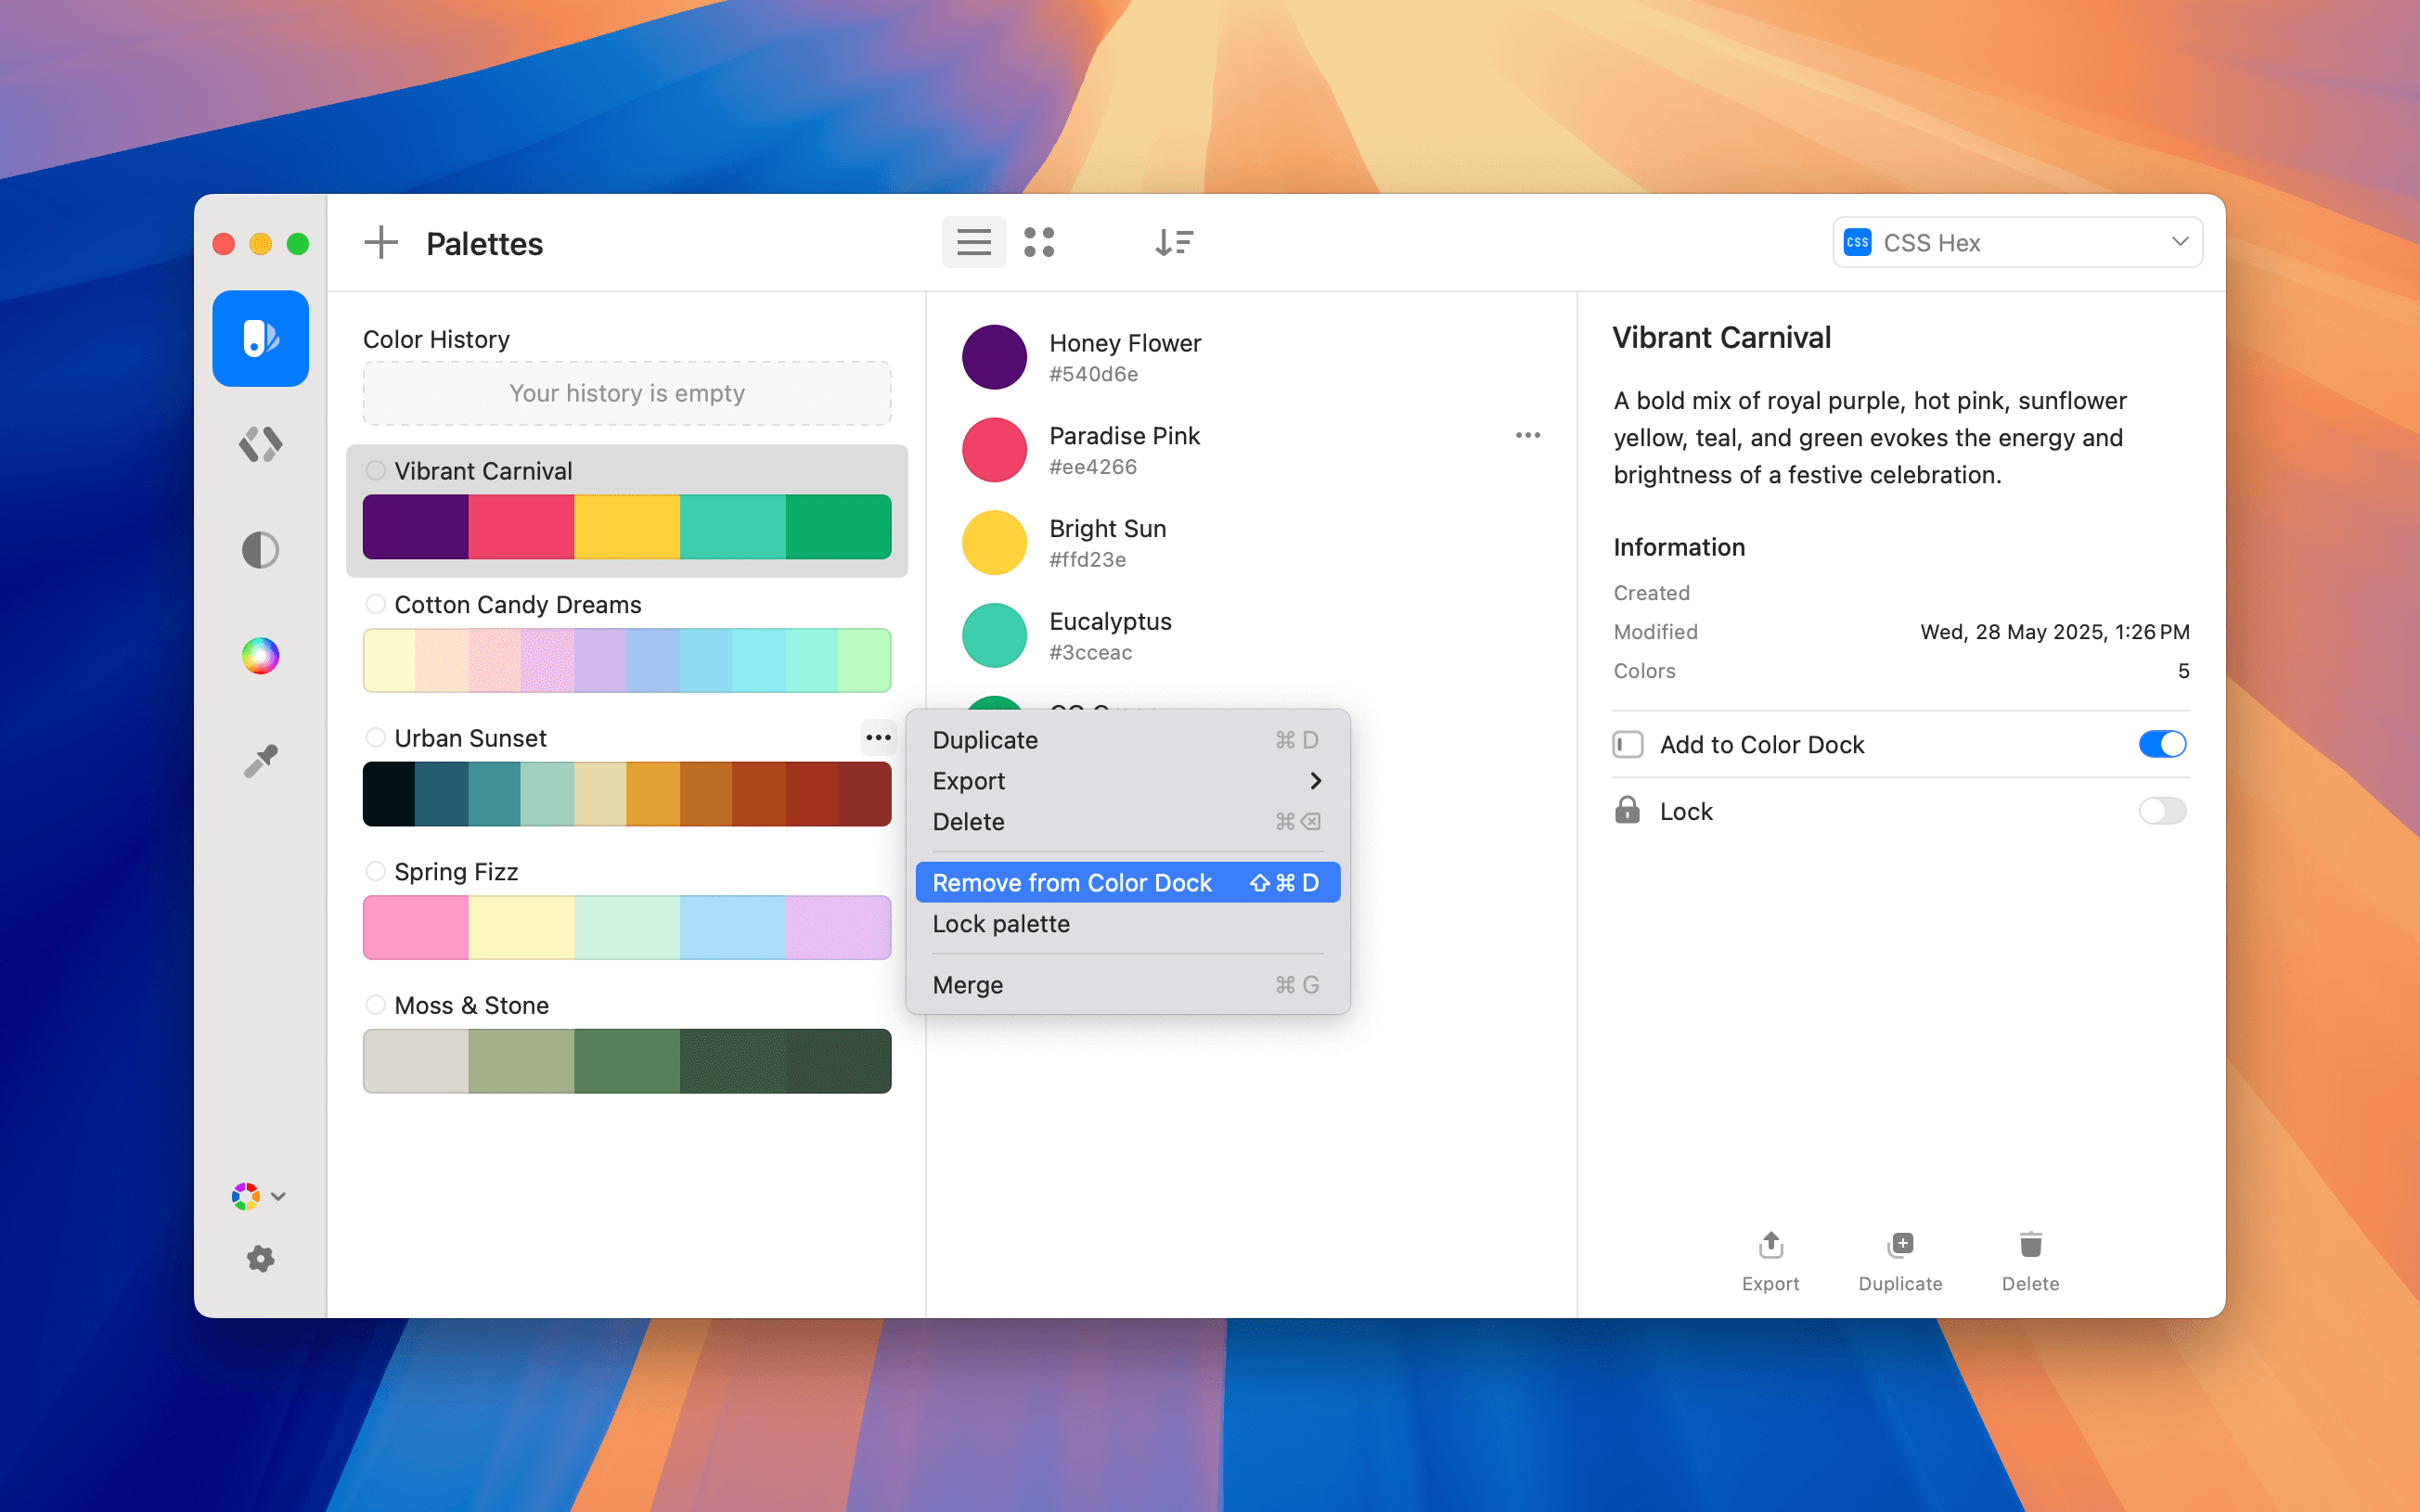2420x1512 pixels.
Task: Switch to grid view layout
Action: click(1039, 242)
